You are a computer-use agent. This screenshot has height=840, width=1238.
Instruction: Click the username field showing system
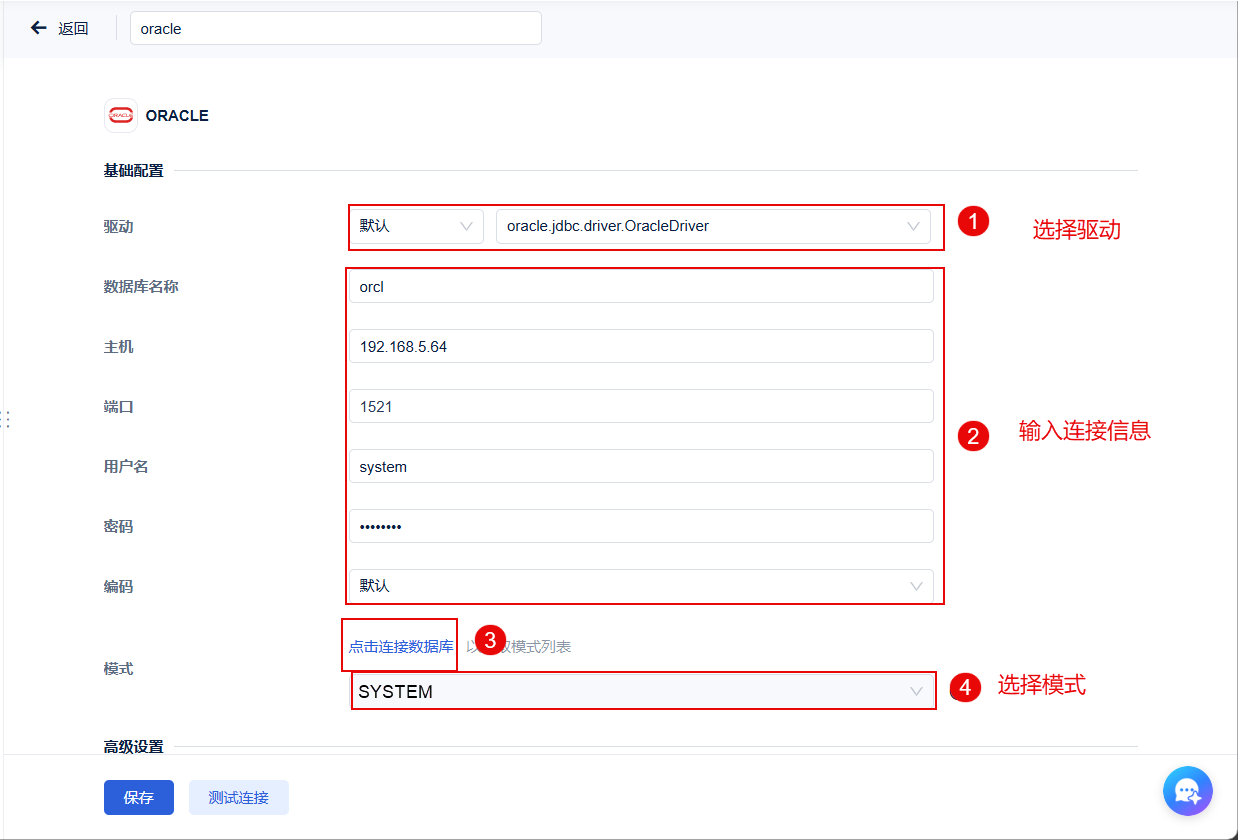coord(641,466)
